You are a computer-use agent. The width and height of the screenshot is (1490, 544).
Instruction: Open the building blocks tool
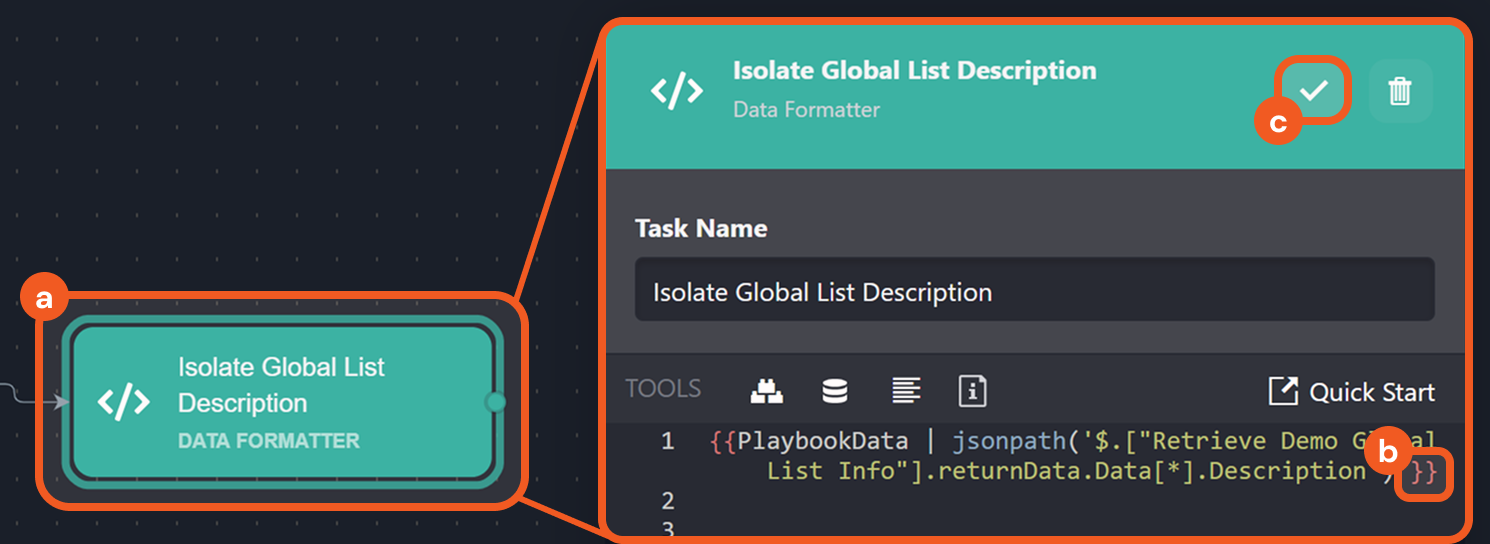[x=767, y=391]
